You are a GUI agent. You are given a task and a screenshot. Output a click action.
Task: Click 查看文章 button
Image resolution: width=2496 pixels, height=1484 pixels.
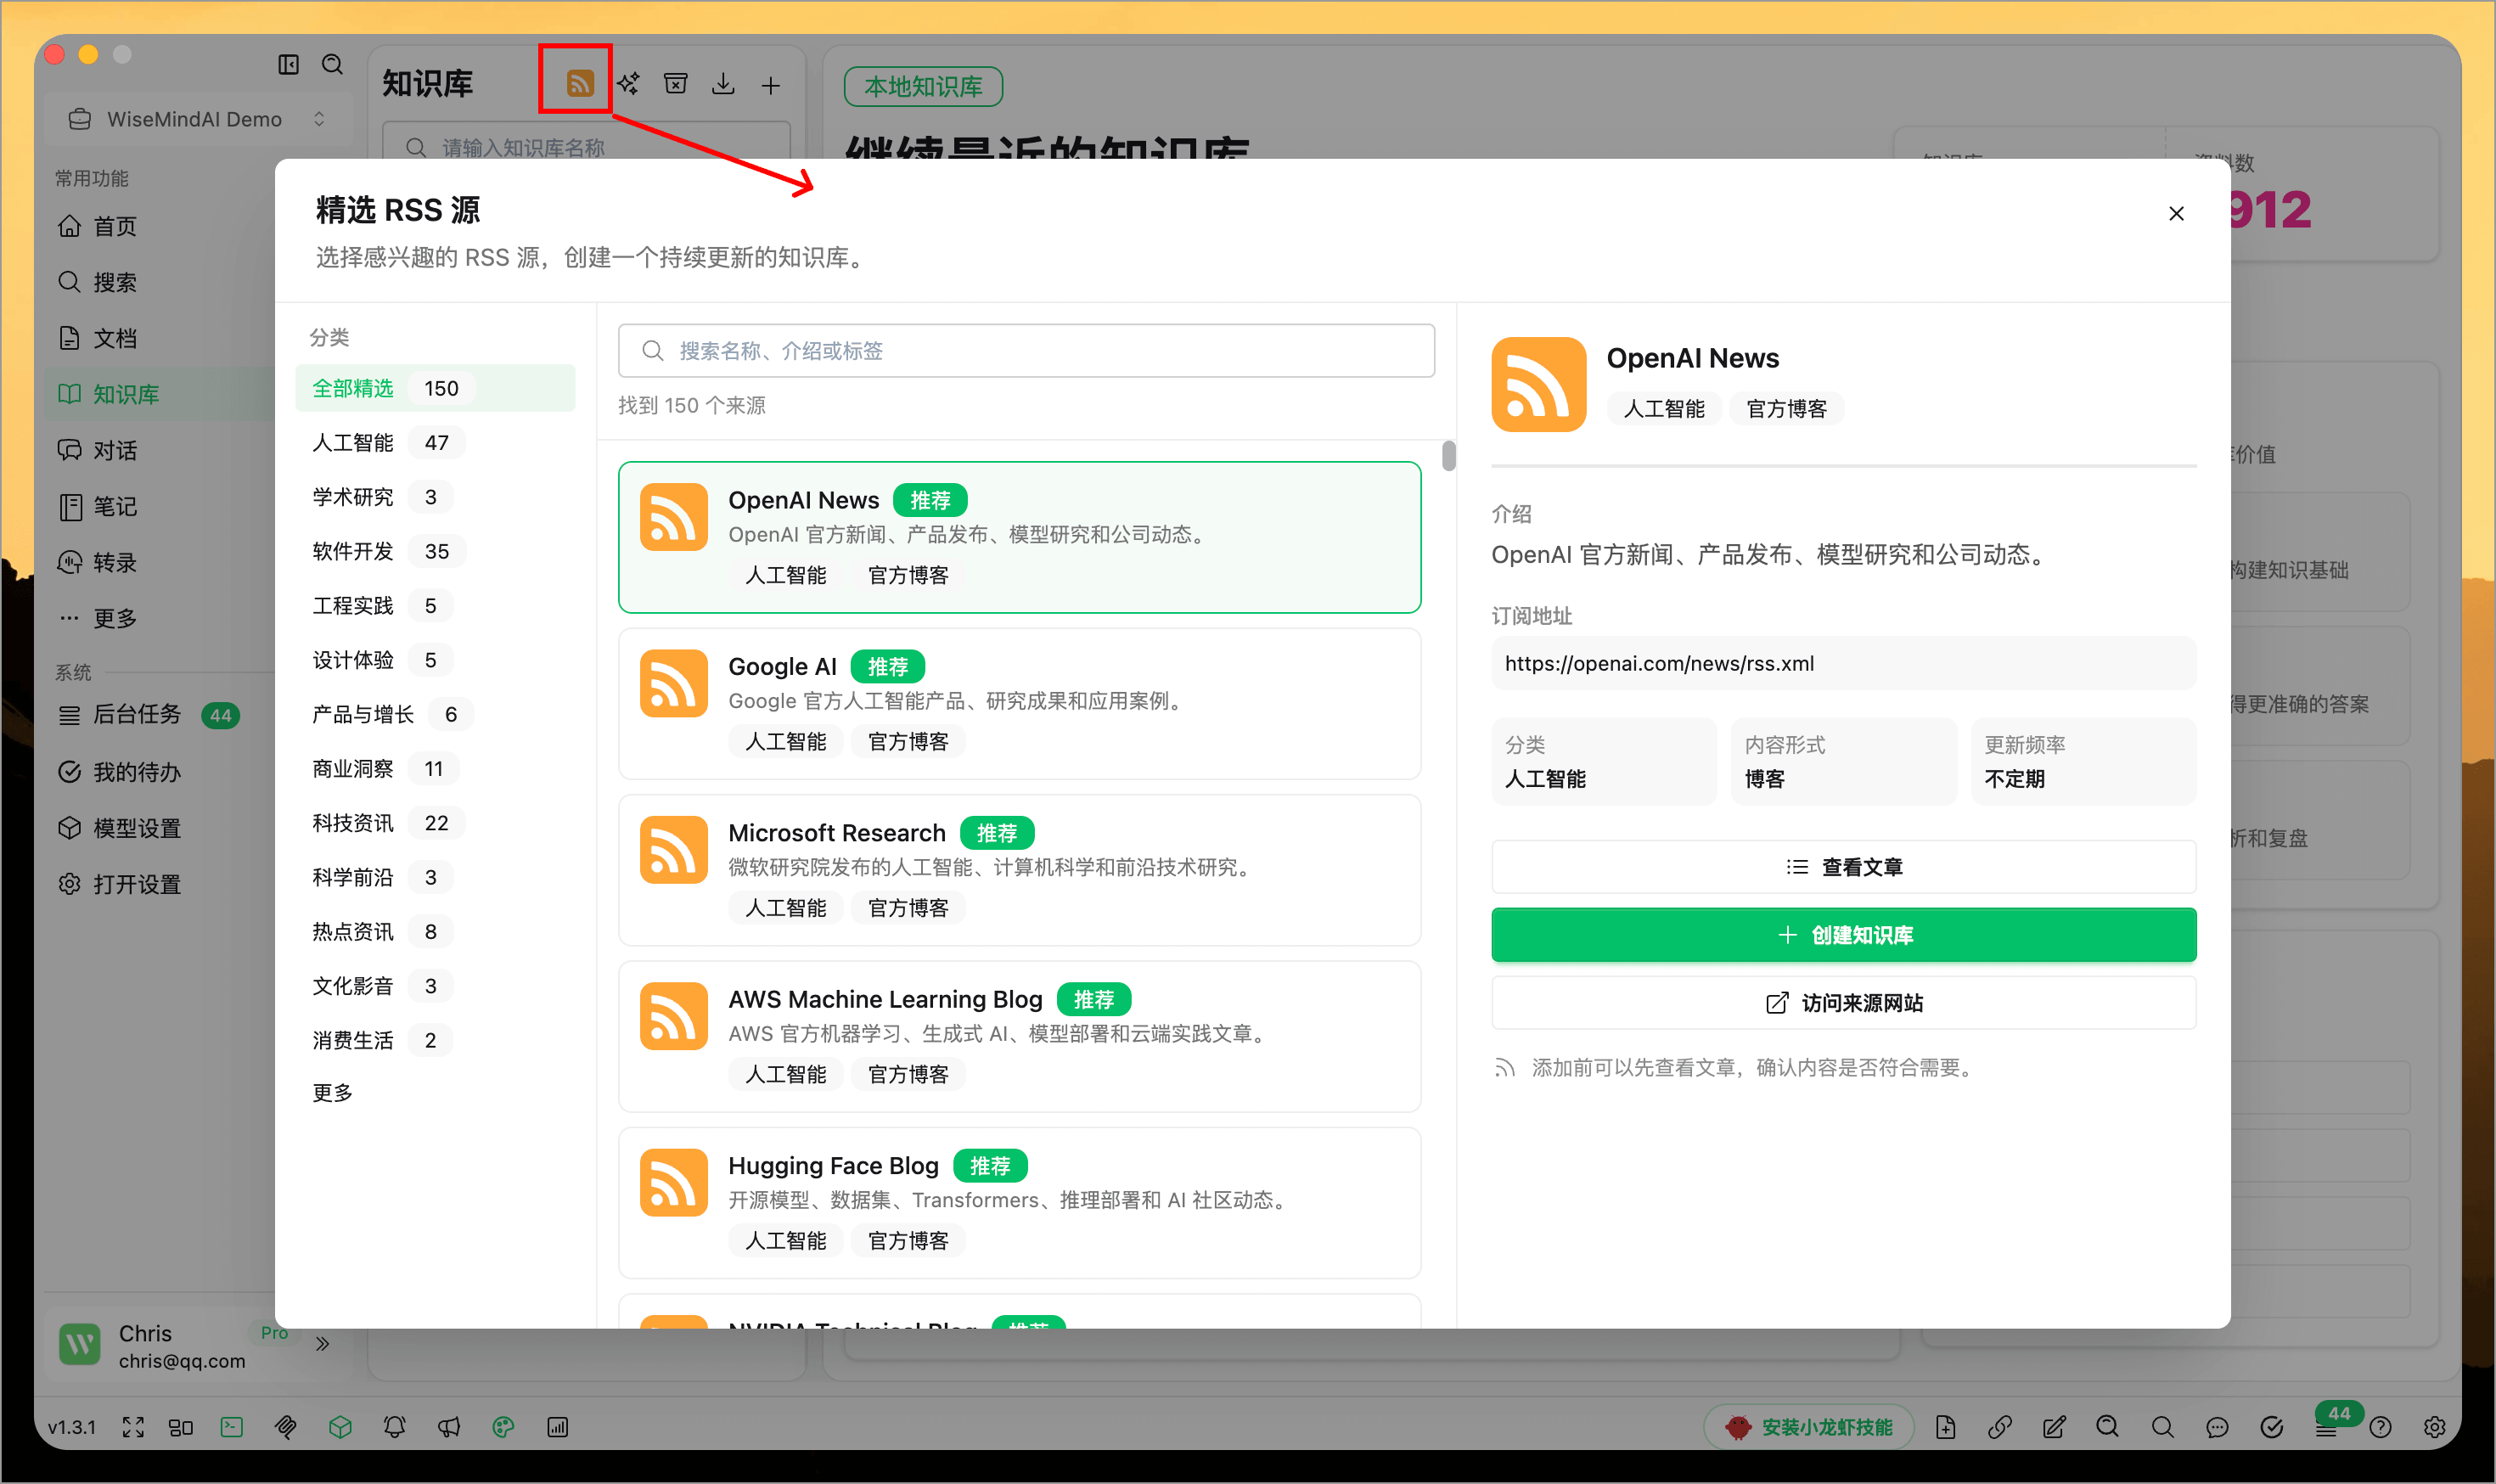coord(1843,867)
